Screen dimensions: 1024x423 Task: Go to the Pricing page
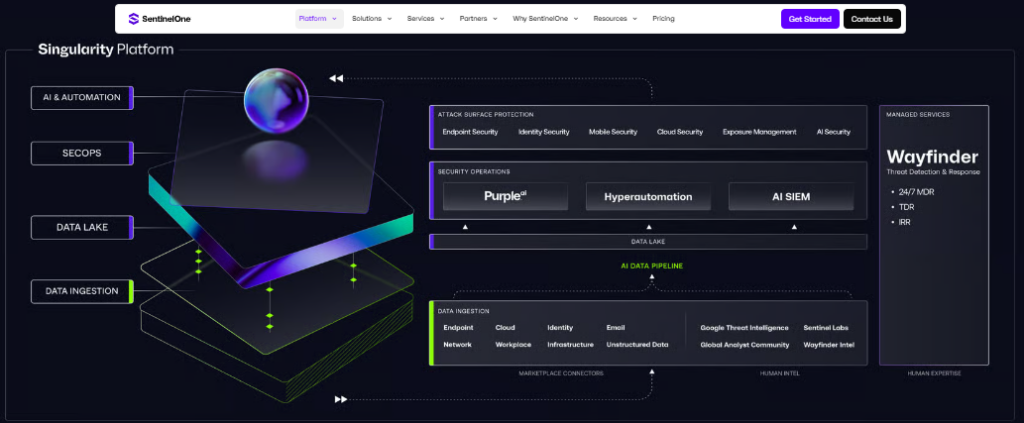click(x=664, y=19)
